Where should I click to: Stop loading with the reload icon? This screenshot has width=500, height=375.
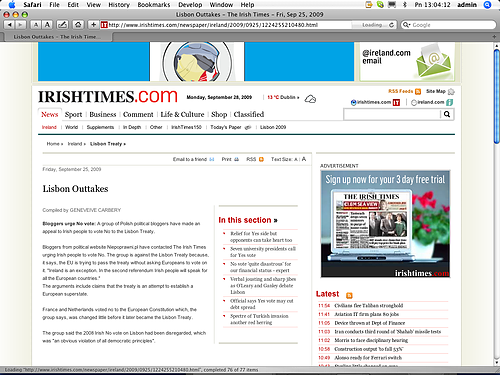(x=392, y=25)
